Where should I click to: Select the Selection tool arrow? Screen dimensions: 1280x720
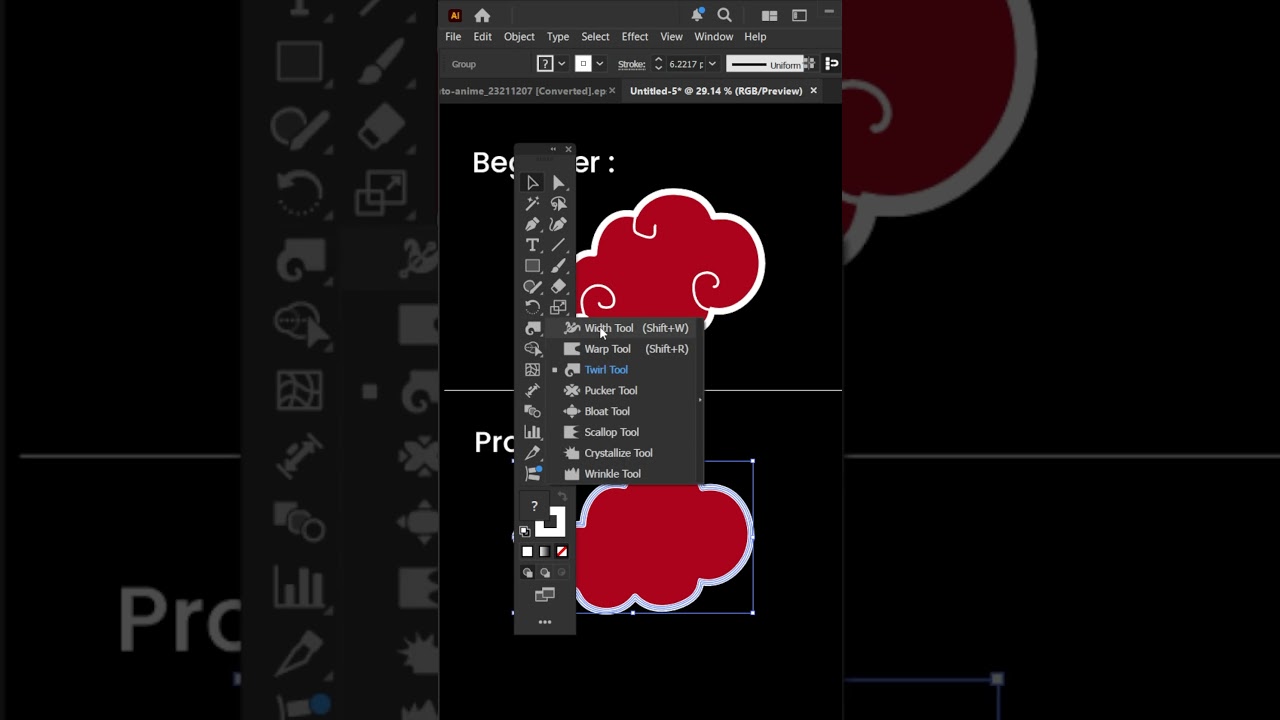point(533,183)
